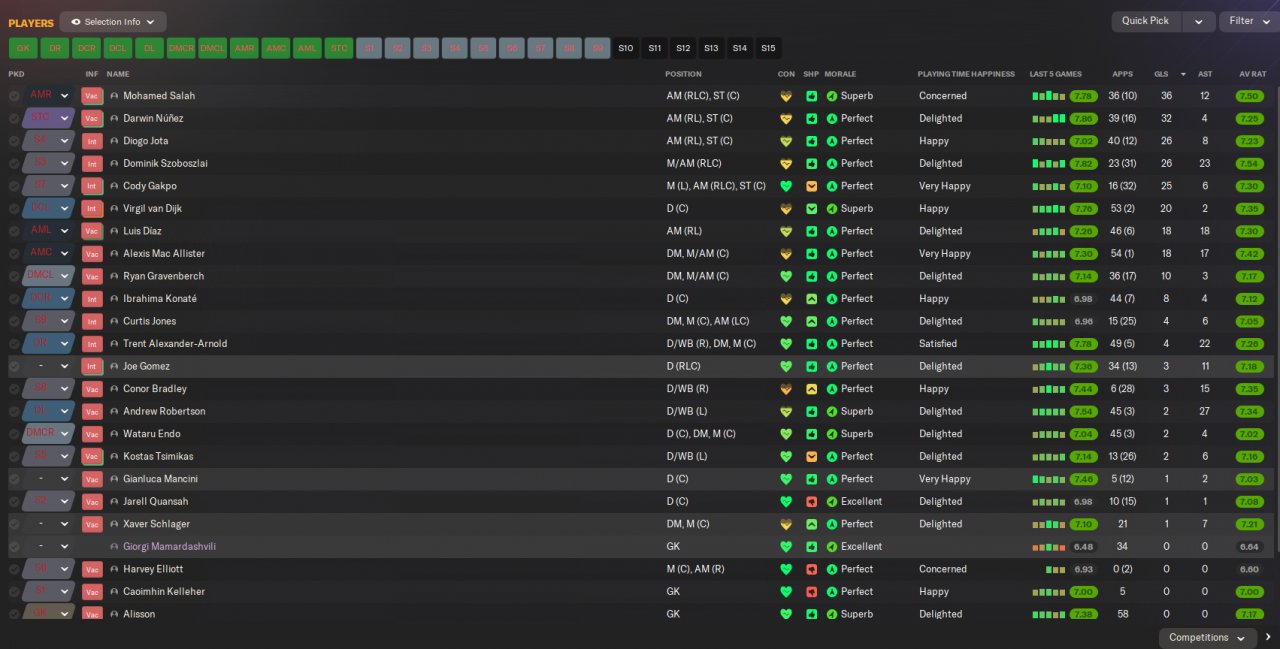Click Gianluca Mancini's sharpness icon
Screen dimensions: 1280x649
812,479
